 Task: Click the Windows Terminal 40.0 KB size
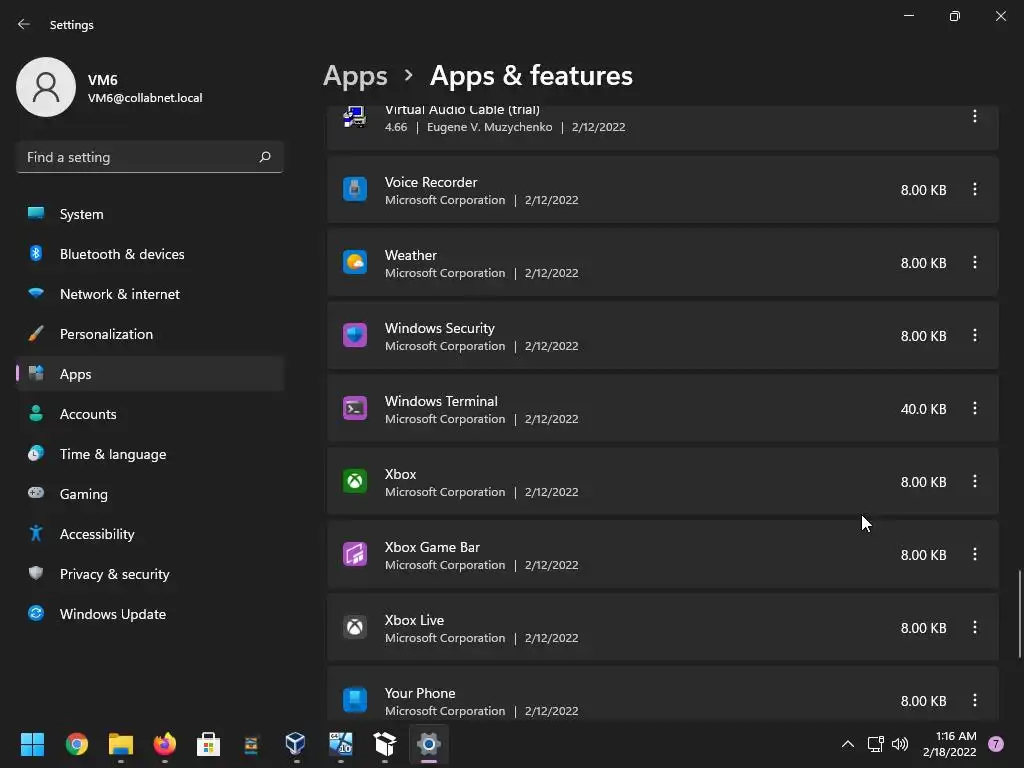pyautogui.click(x=923, y=409)
